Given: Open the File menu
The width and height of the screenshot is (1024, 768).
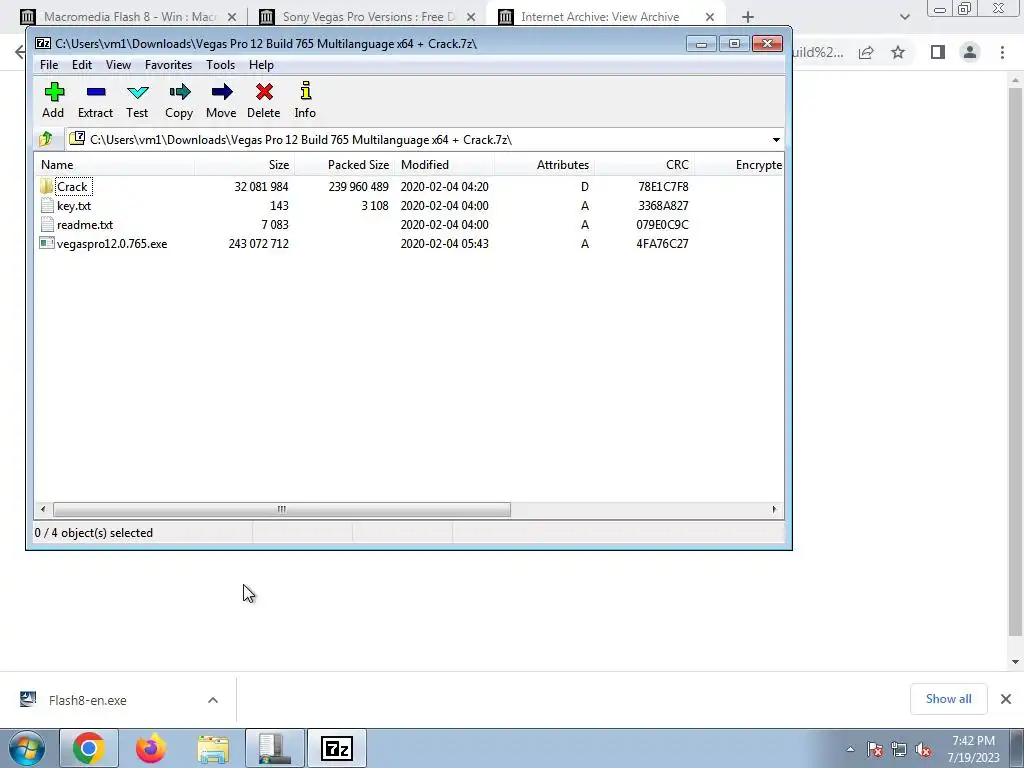Looking at the screenshot, I should (49, 65).
